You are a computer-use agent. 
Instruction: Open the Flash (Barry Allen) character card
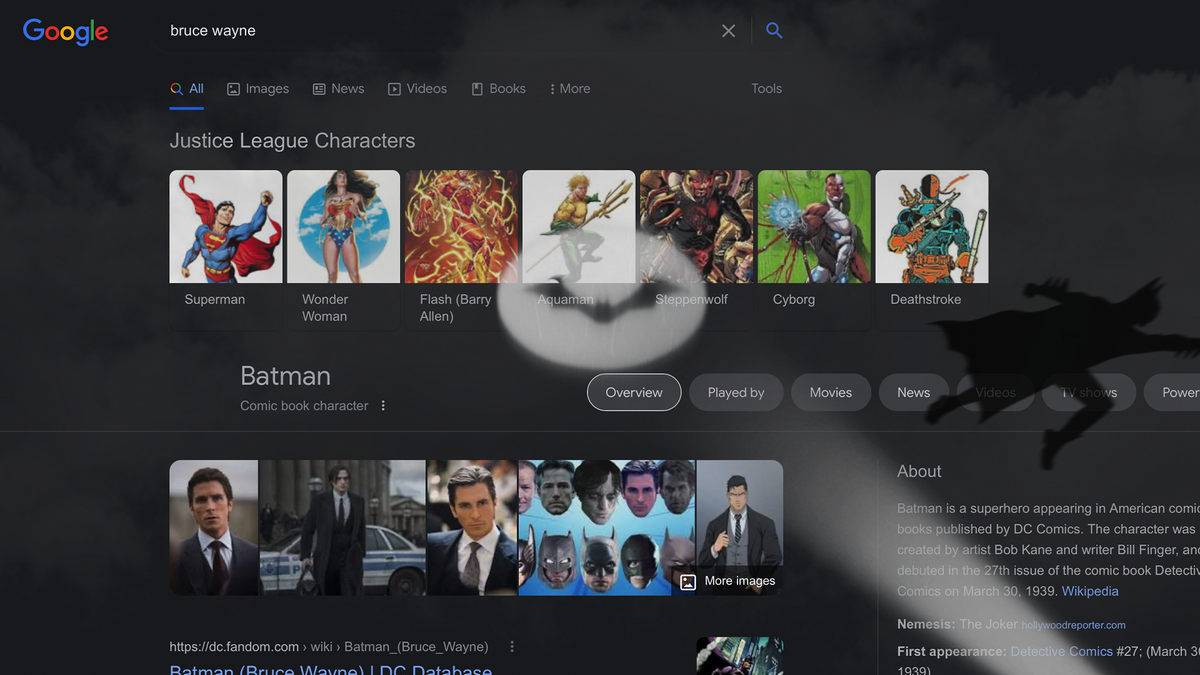(461, 248)
